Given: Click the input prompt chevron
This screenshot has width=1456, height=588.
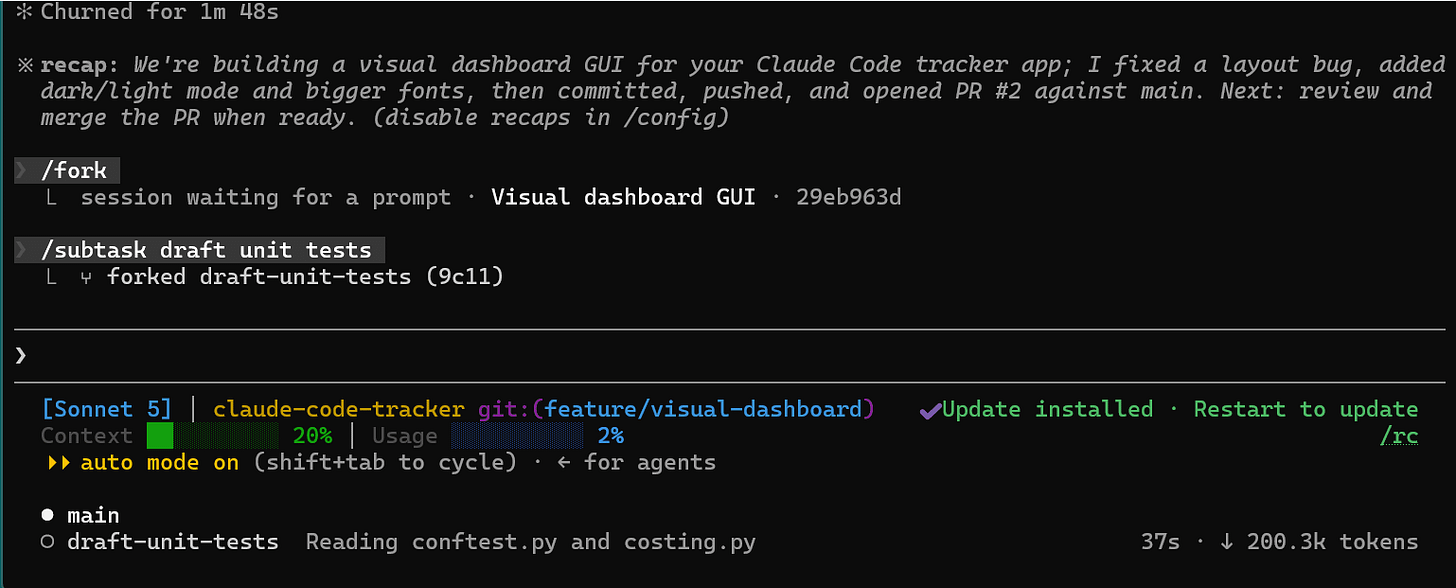Looking at the screenshot, I should click(22, 355).
